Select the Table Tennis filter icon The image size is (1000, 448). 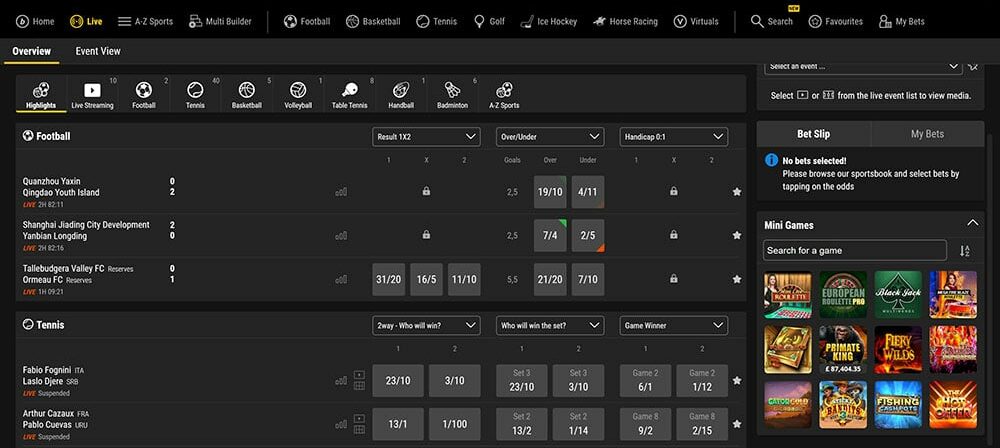[349, 94]
